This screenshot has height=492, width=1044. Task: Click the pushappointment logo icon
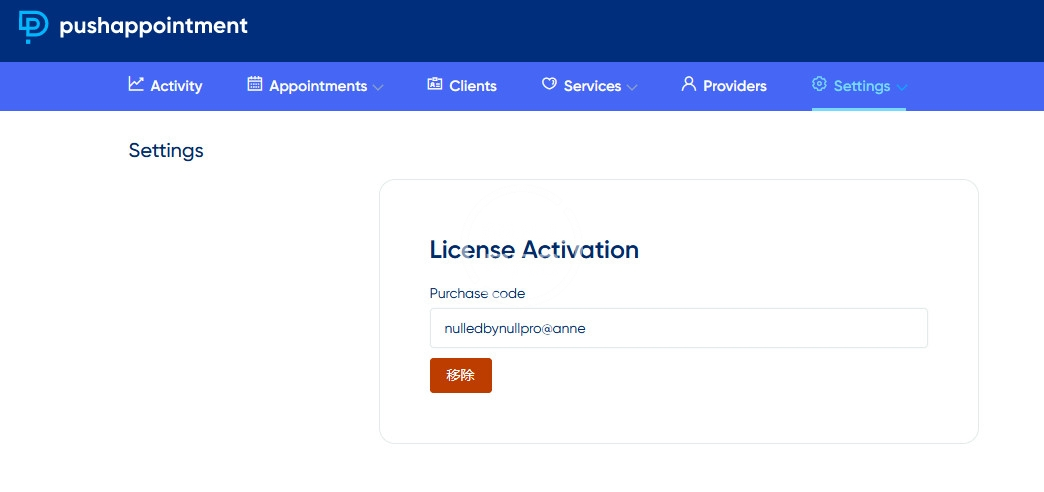point(33,27)
